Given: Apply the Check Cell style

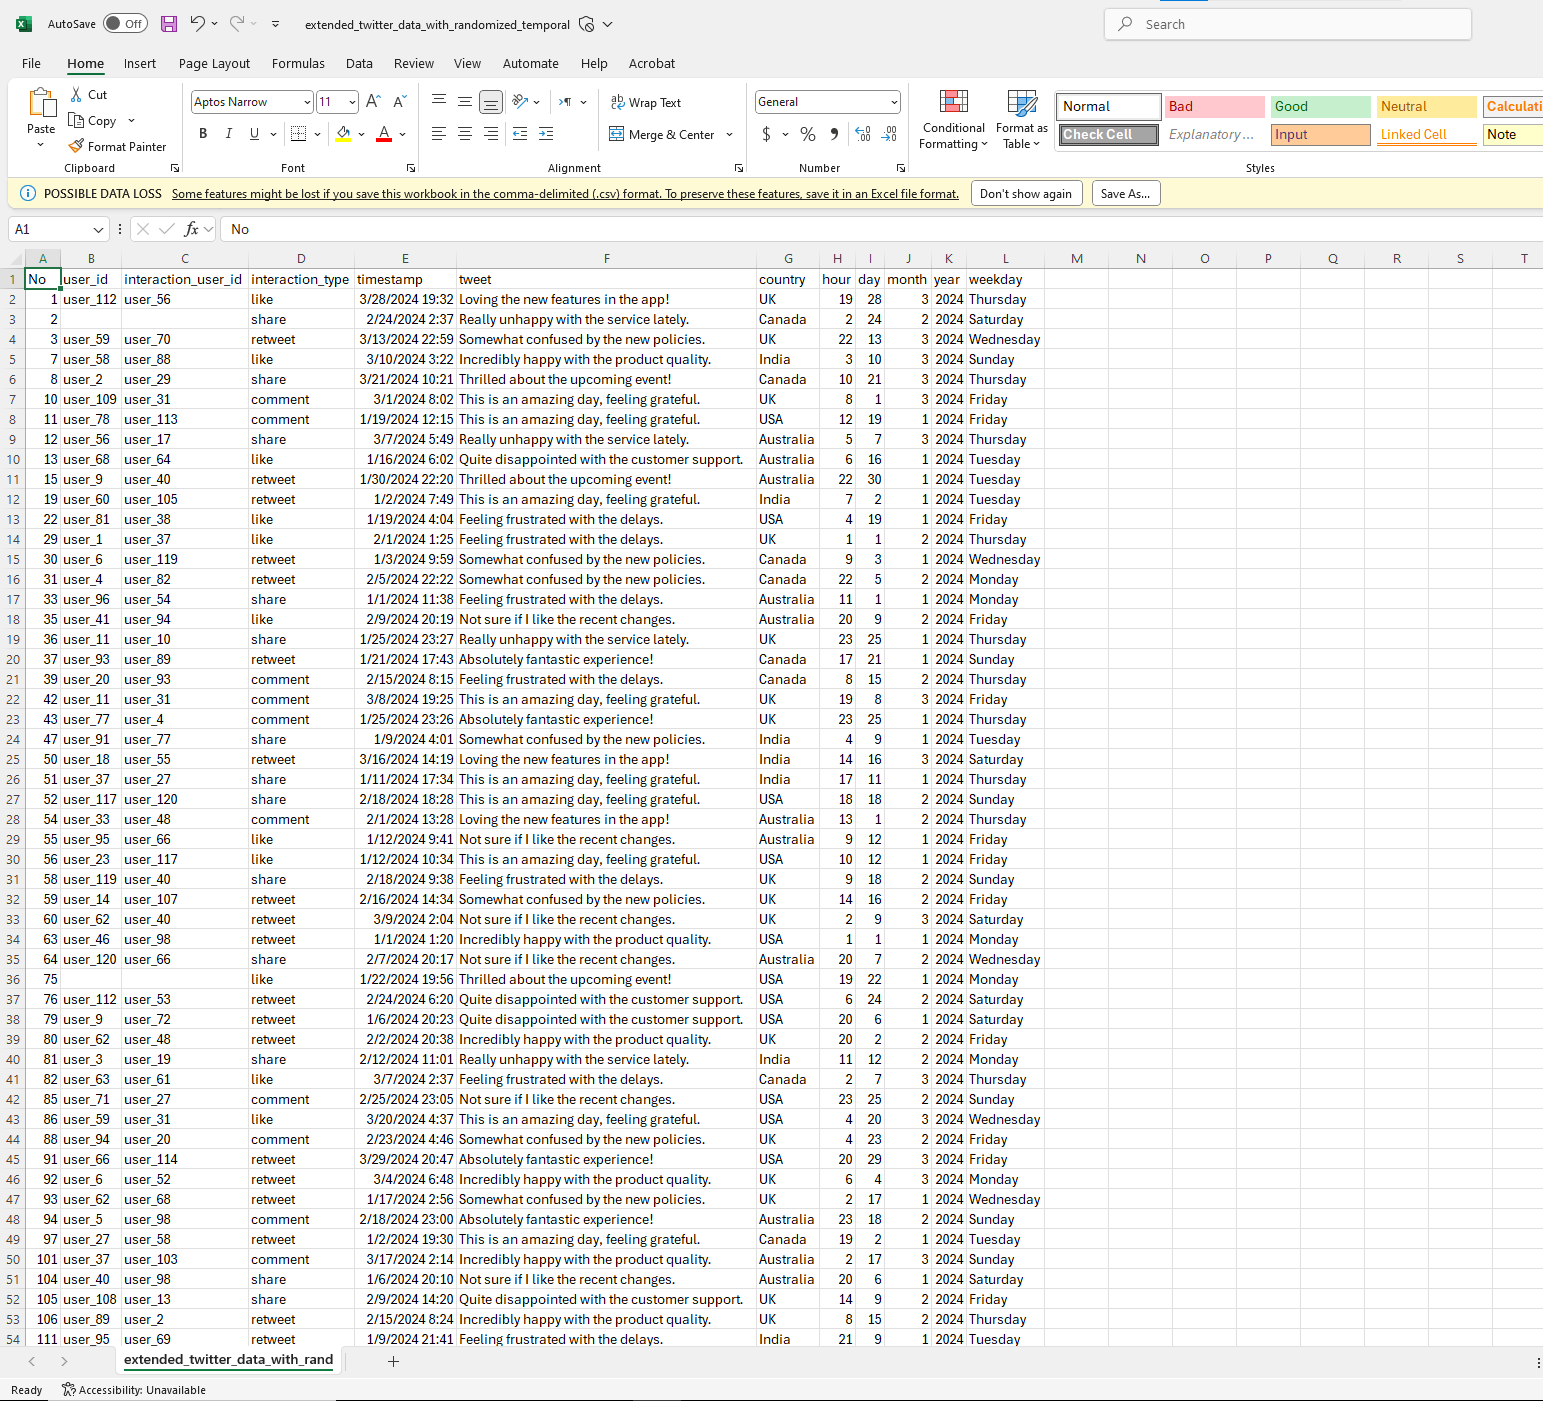Looking at the screenshot, I should [1109, 135].
